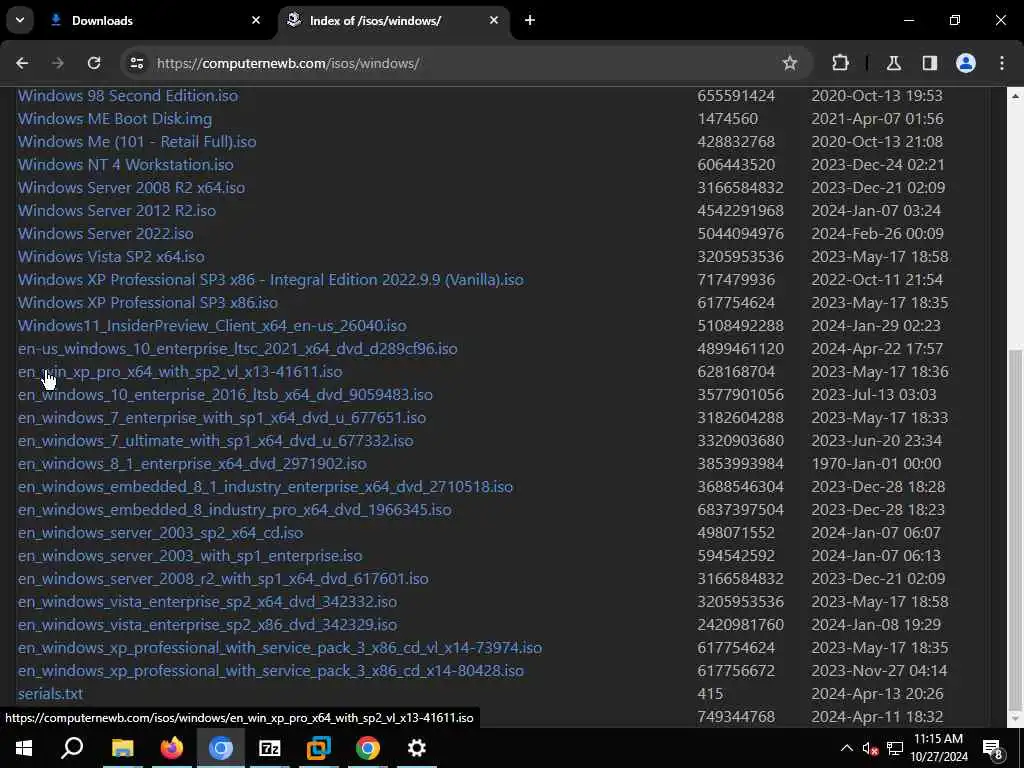
Task: Close the Index of /isos/windows/ tab
Action: tap(494, 20)
